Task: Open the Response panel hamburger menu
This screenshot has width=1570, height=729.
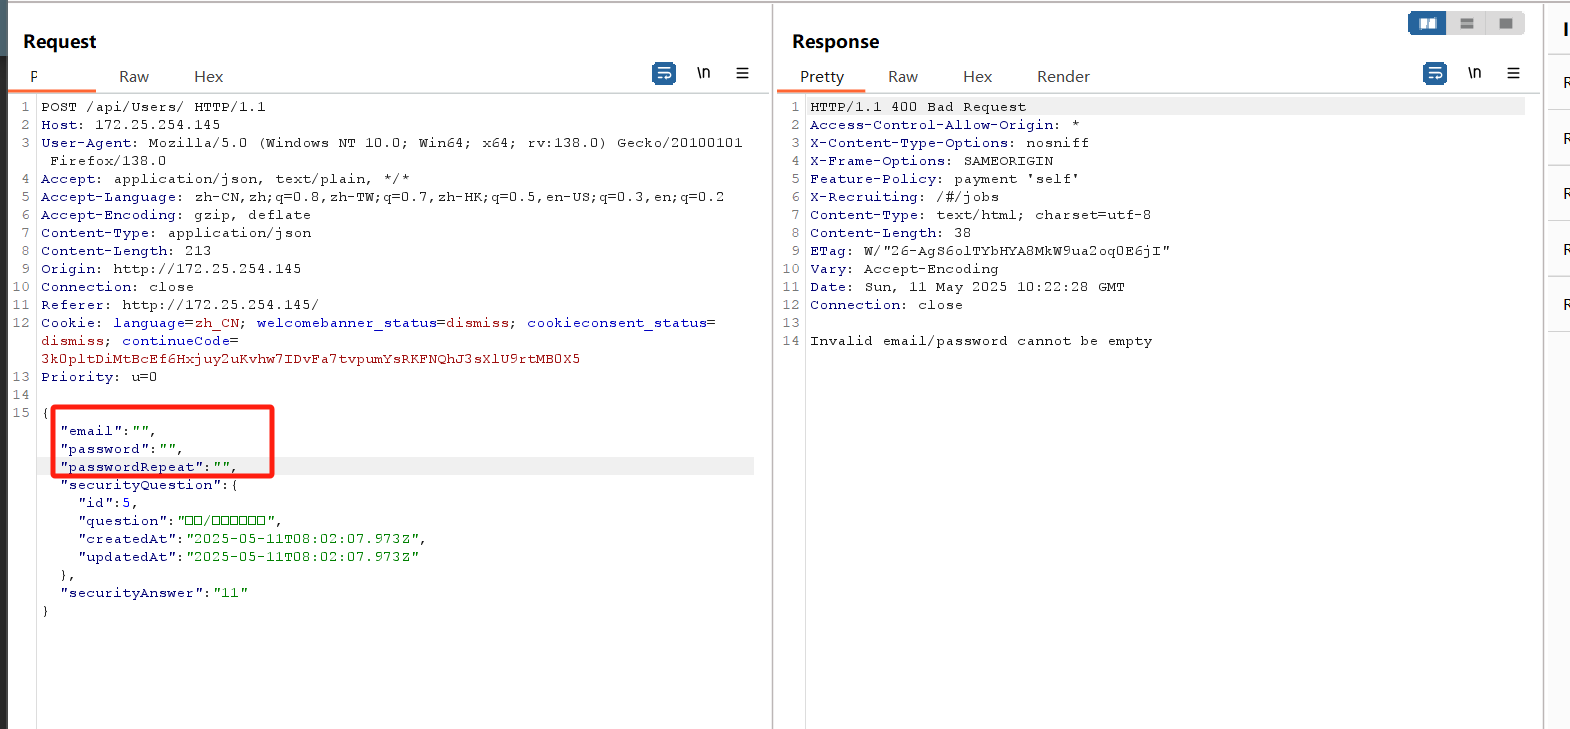Action: coord(1514,73)
